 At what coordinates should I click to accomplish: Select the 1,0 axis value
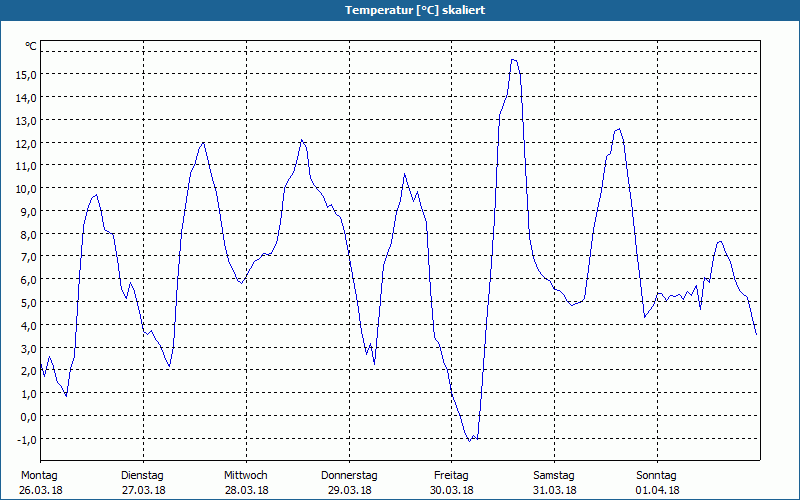pyautogui.click(x=29, y=393)
